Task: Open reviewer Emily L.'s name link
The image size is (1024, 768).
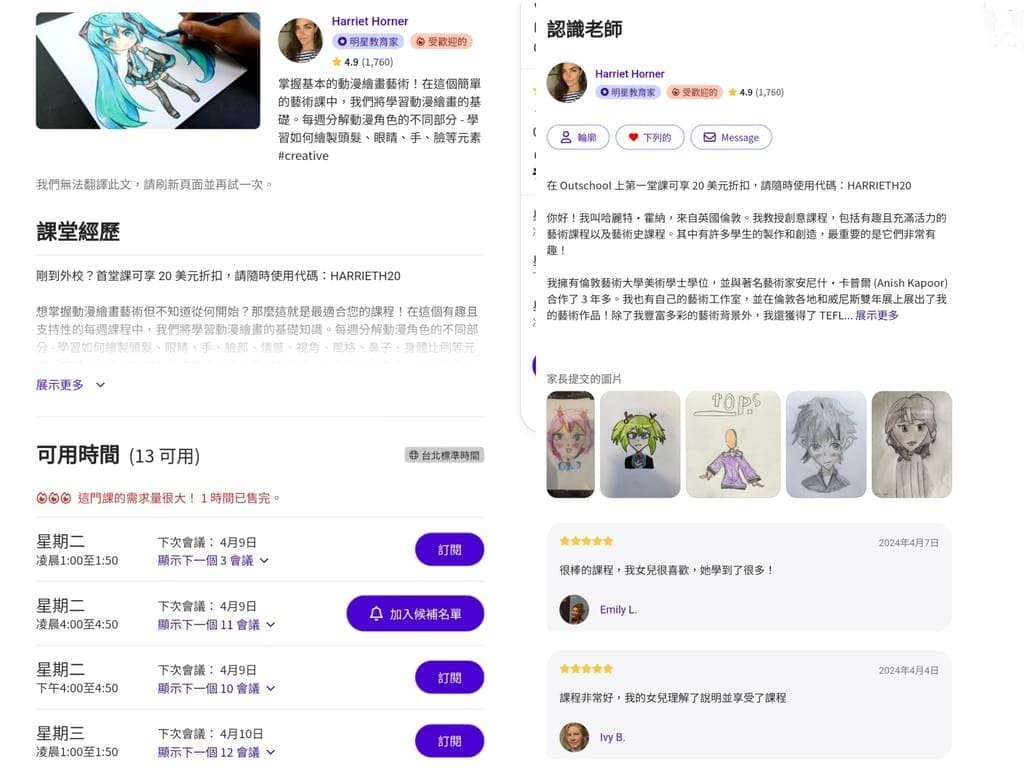Action: pos(618,609)
